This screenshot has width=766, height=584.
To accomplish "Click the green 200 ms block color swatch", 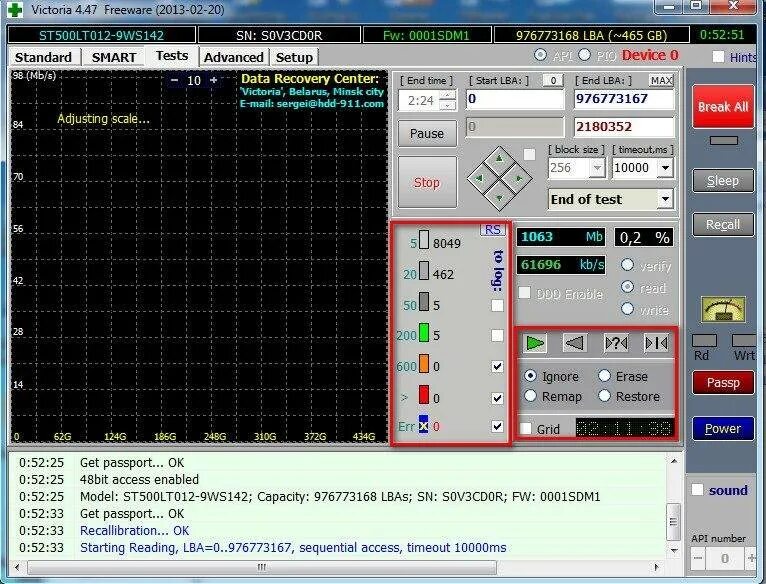I will click(x=424, y=333).
